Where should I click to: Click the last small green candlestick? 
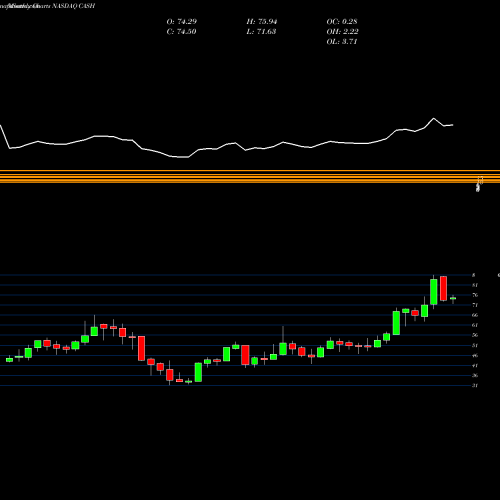[x=453, y=298]
